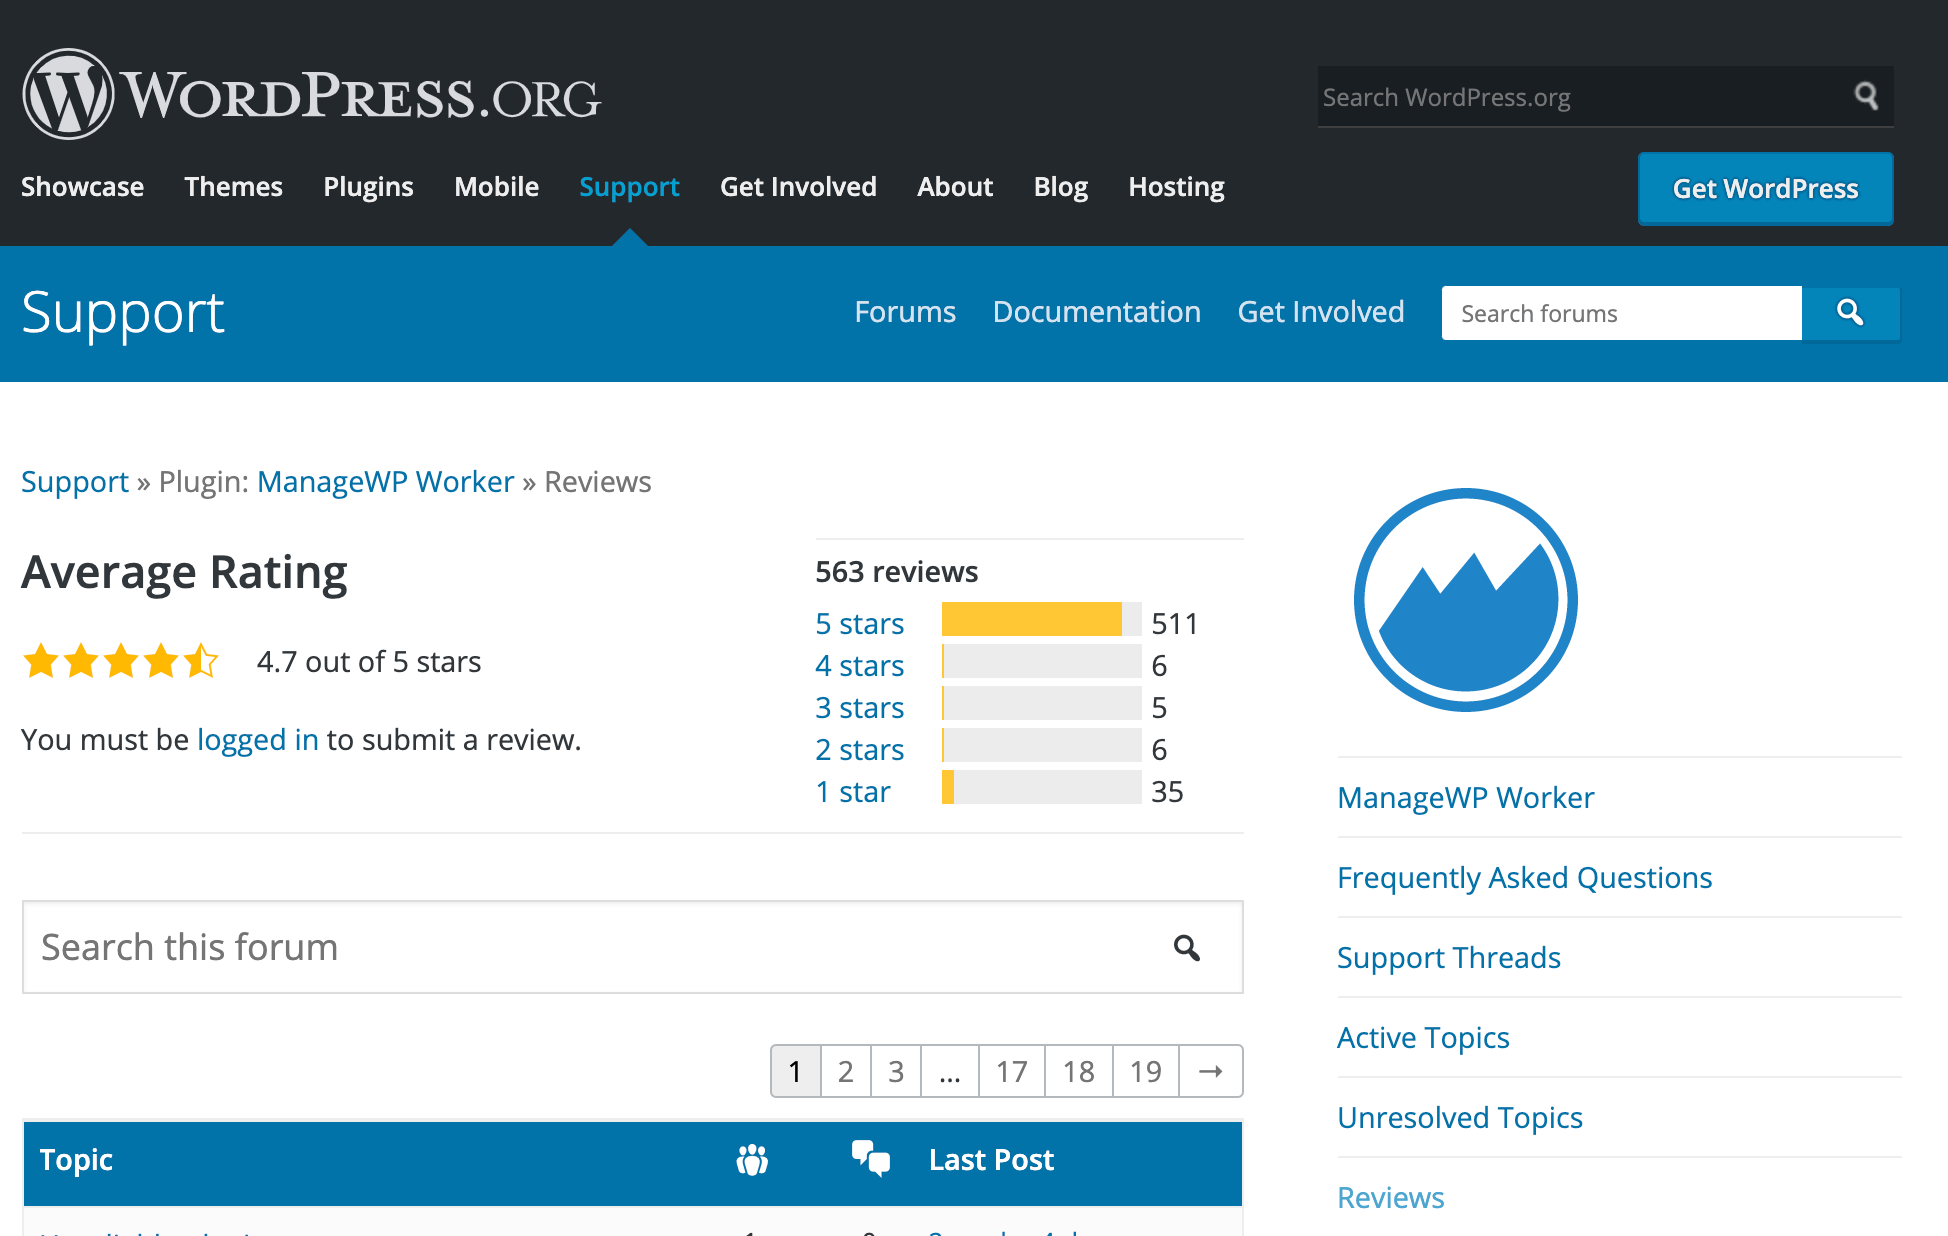This screenshot has height=1236, width=1948.
Task: Open Frequently Asked Questions sidebar link
Action: coord(1524,878)
